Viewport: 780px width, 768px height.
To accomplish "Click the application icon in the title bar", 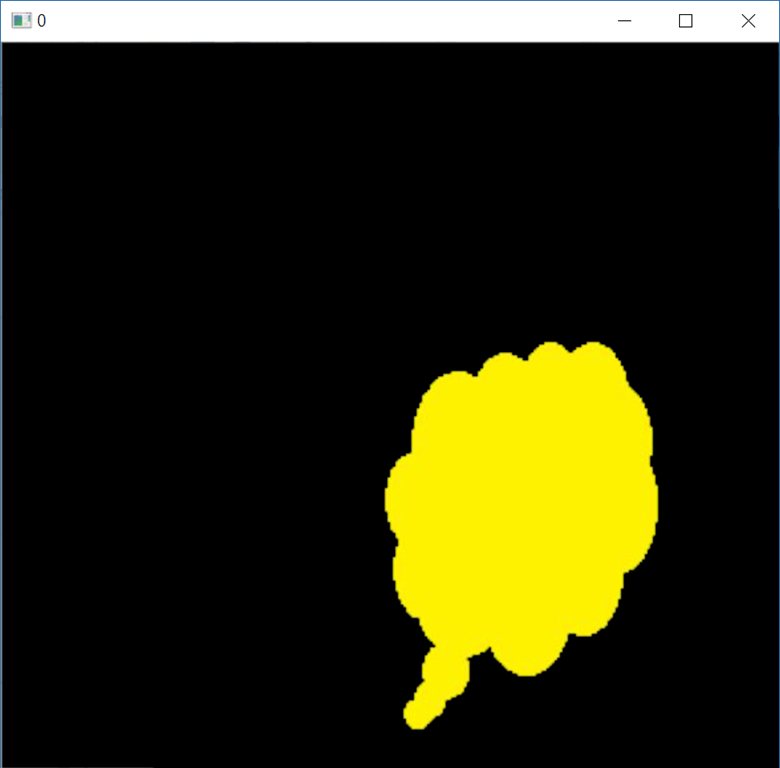I will coord(21,21).
